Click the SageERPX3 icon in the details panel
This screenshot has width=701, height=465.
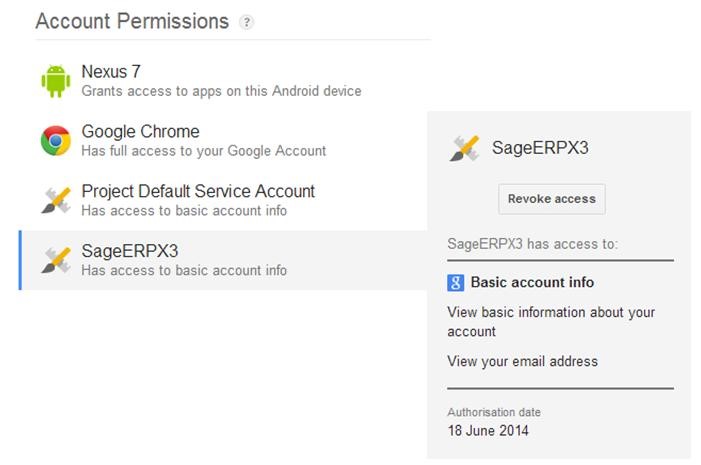pyautogui.click(x=464, y=148)
